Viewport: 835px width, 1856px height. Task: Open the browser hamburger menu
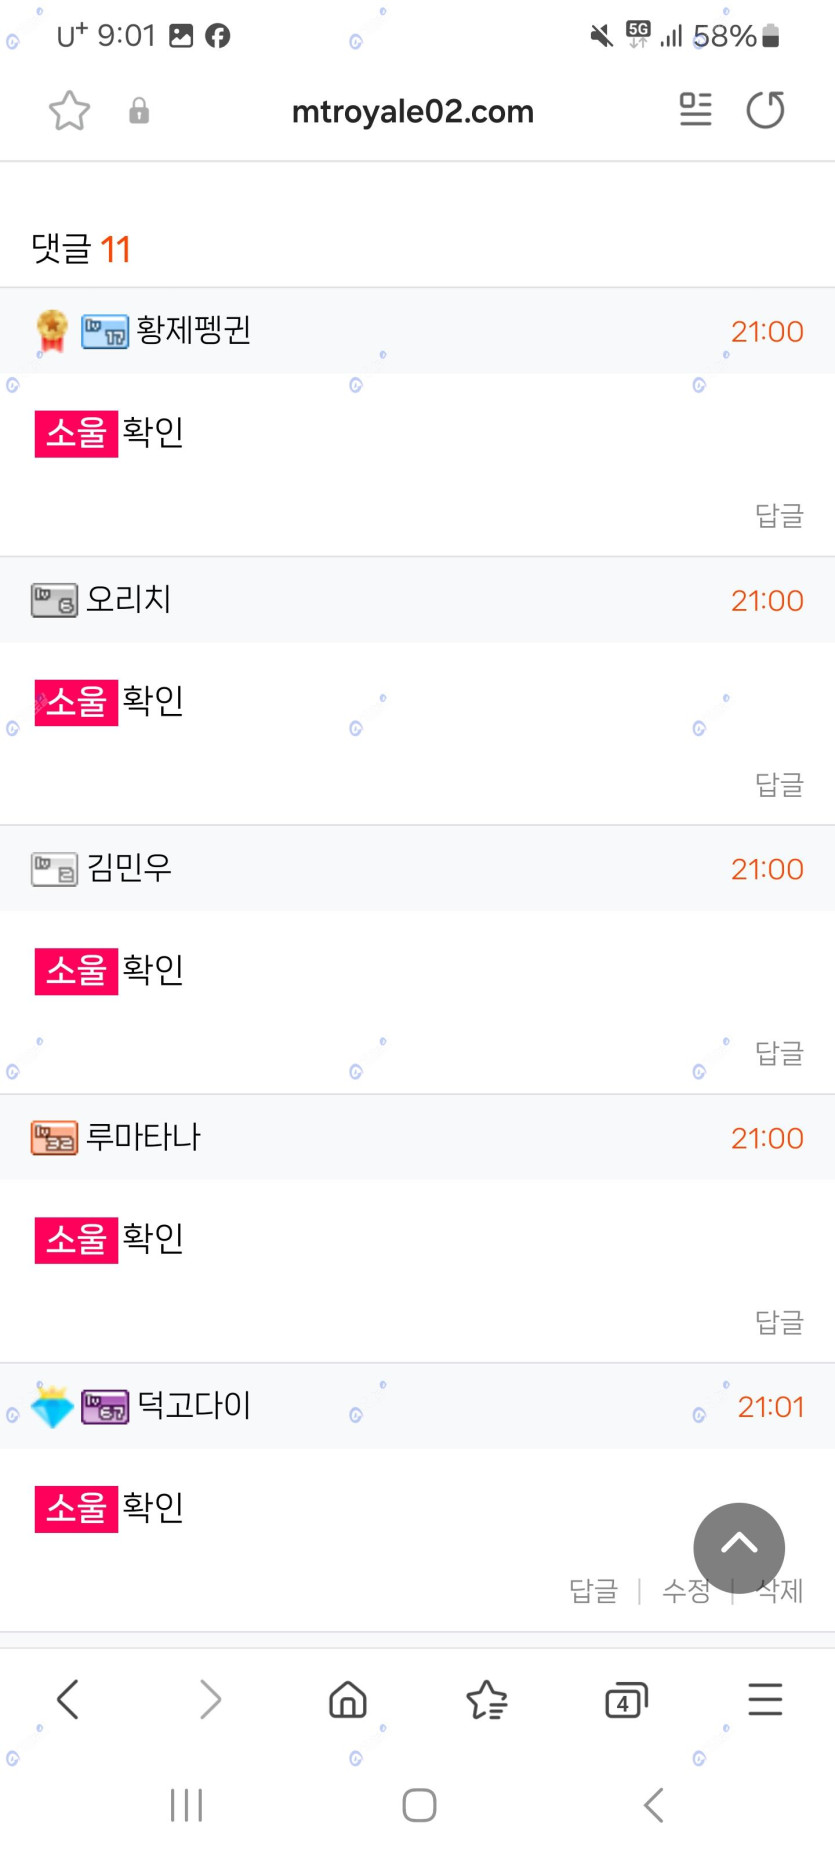[x=765, y=1699]
